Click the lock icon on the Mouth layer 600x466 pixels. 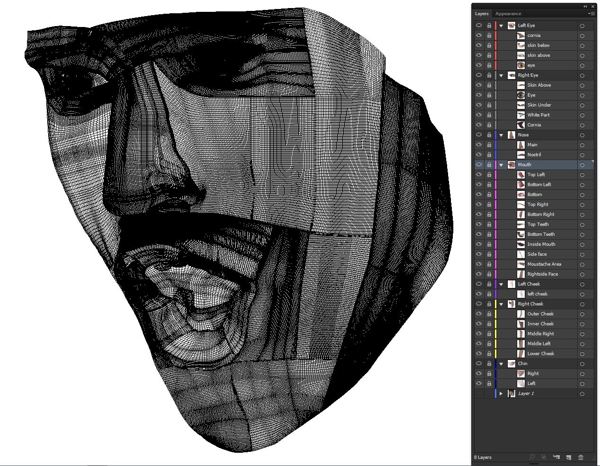(x=489, y=165)
